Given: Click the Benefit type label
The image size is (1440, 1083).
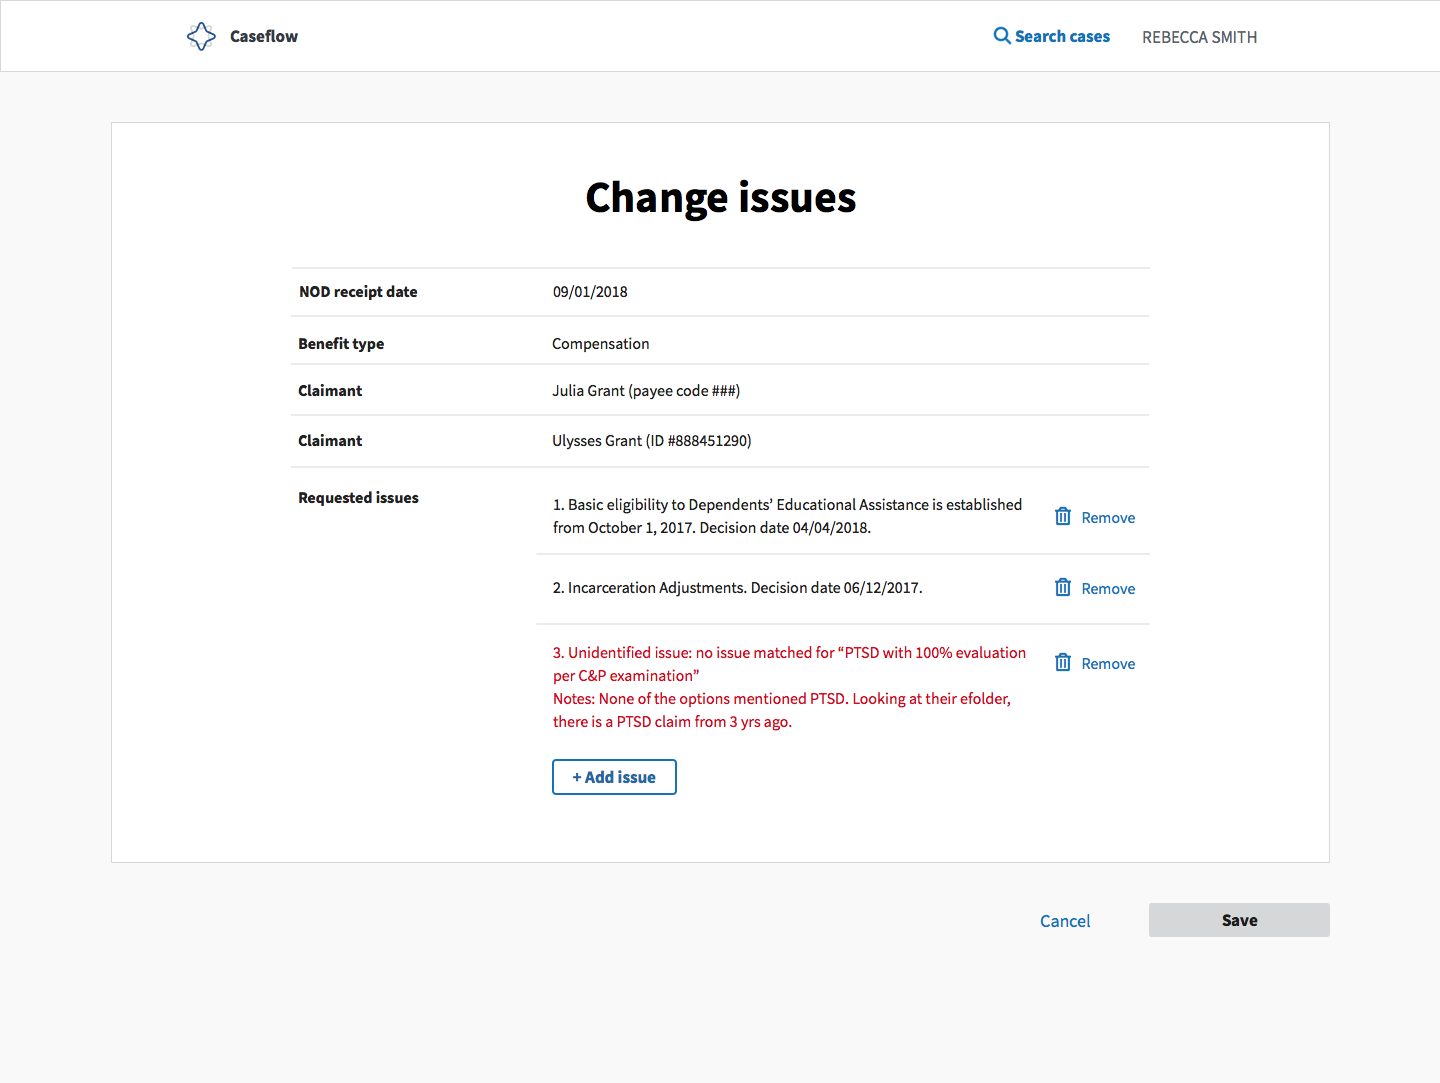Looking at the screenshot, I should 341,344.
